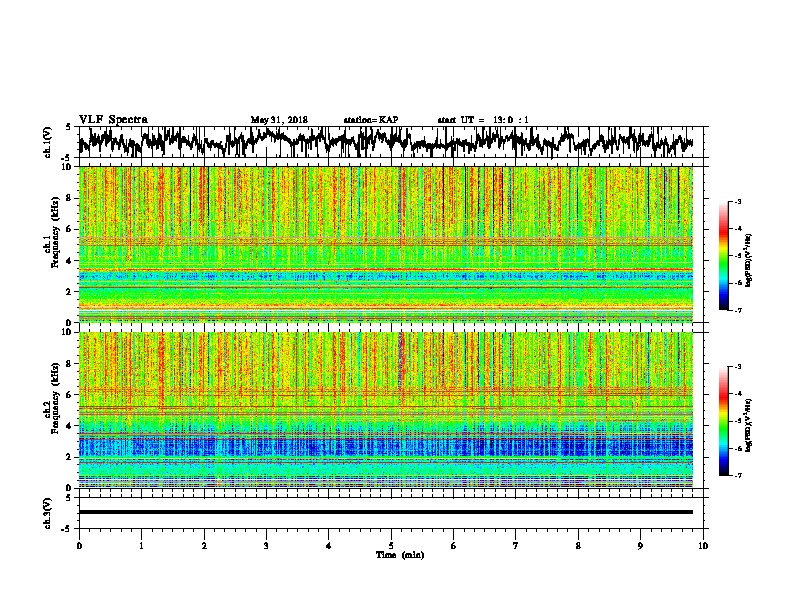
Task: Select the date text "May 31, 2018"
Action: tap(279, 120)
